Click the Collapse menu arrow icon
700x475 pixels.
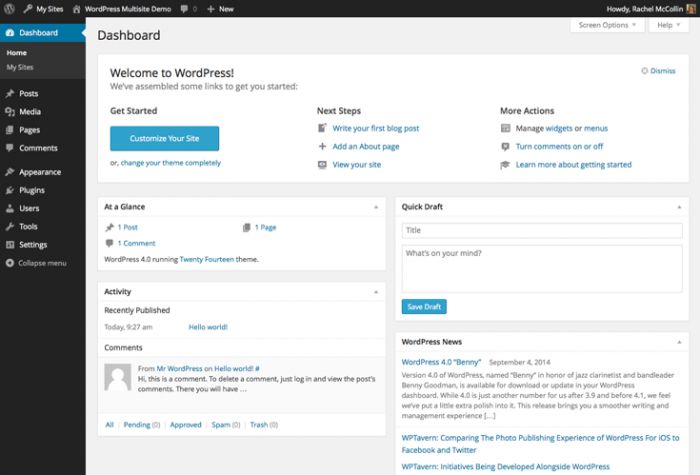[10, 263]
